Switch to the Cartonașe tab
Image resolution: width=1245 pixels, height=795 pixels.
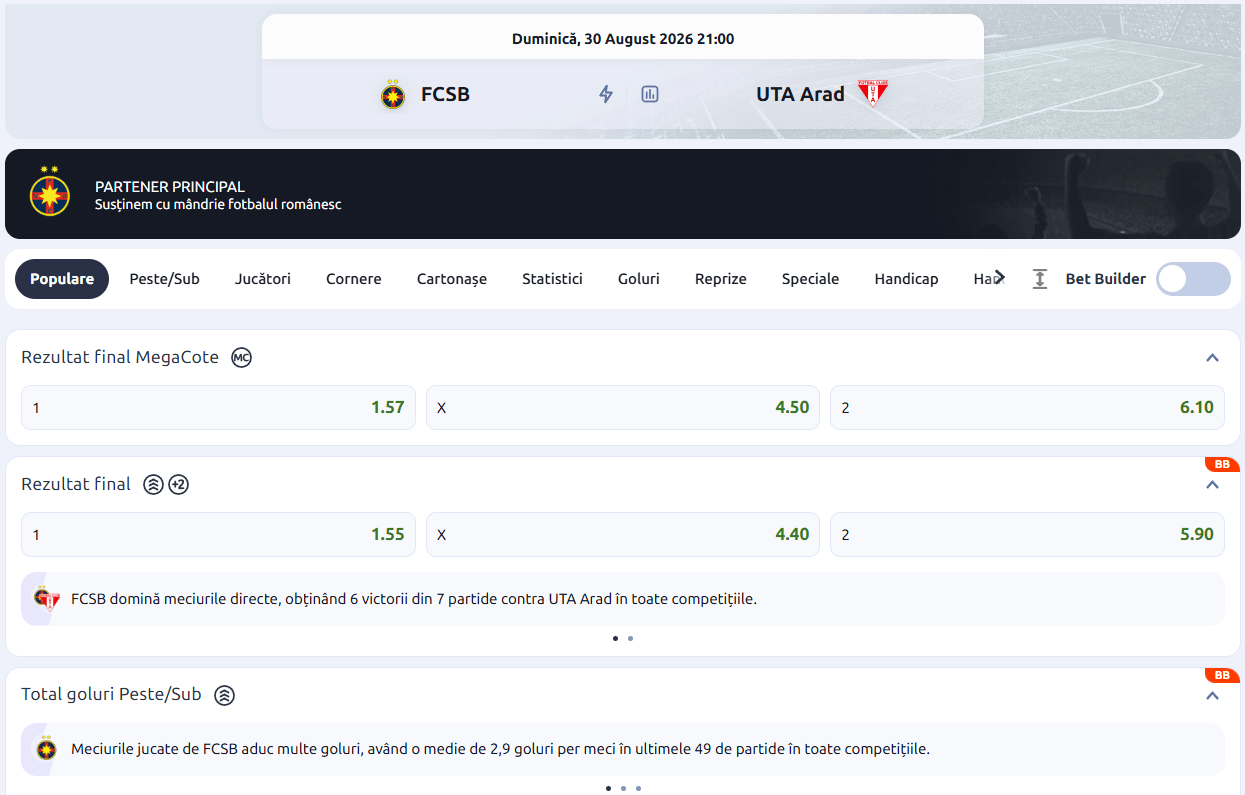(x=452, y=279)
